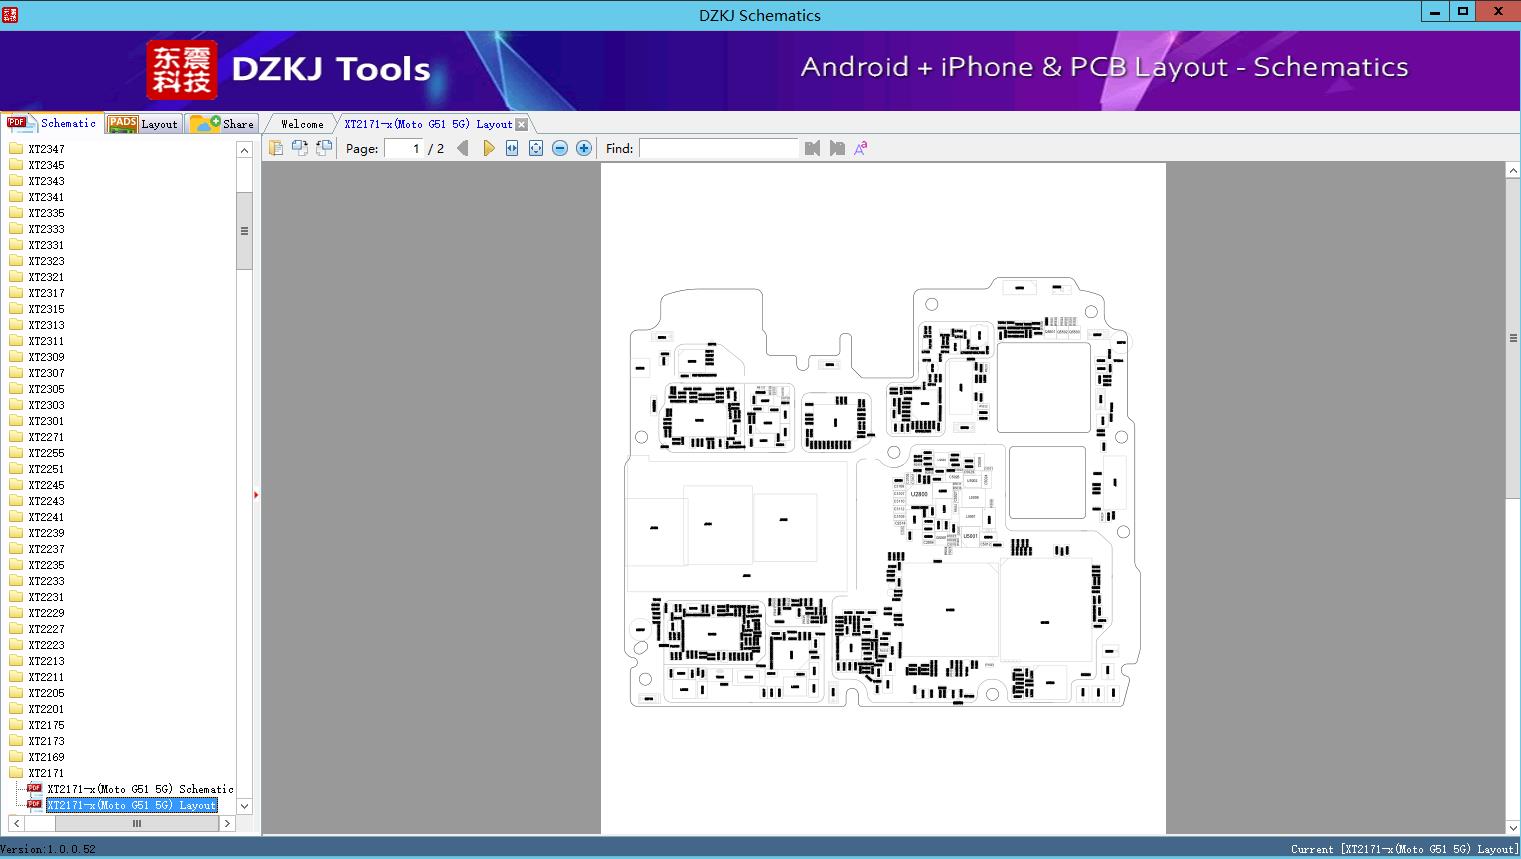Open the XT2345 folder
Viewport: 1521px width, 859px height.
(37, 165)
